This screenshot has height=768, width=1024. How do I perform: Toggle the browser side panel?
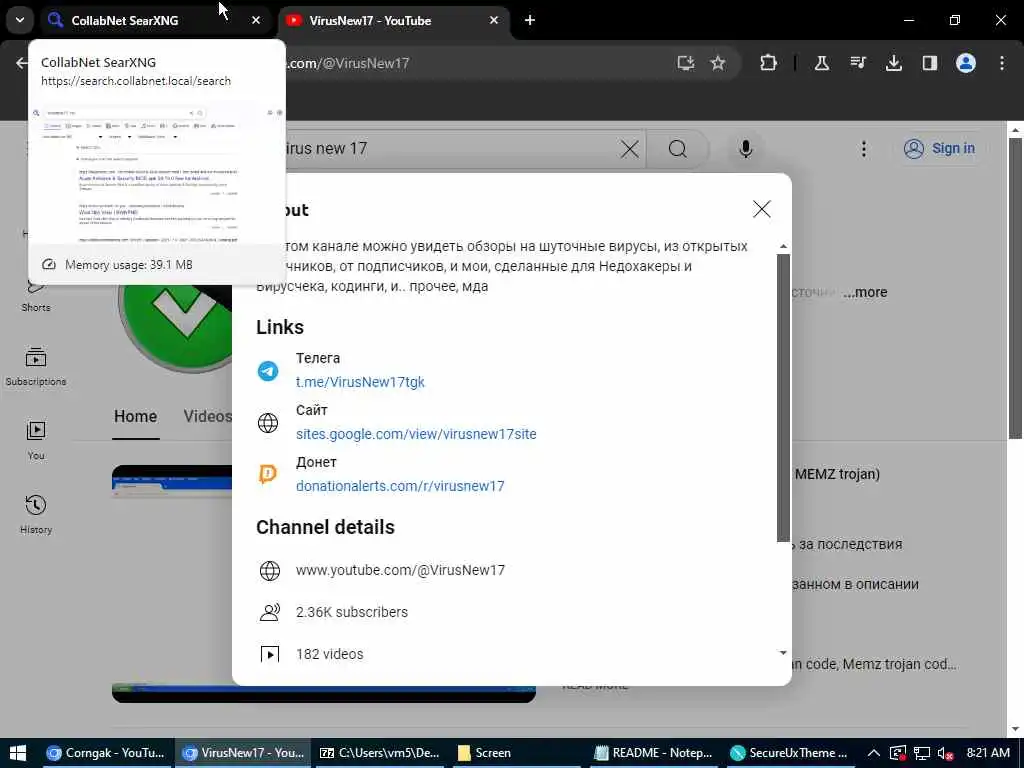[x=929, y=63]
